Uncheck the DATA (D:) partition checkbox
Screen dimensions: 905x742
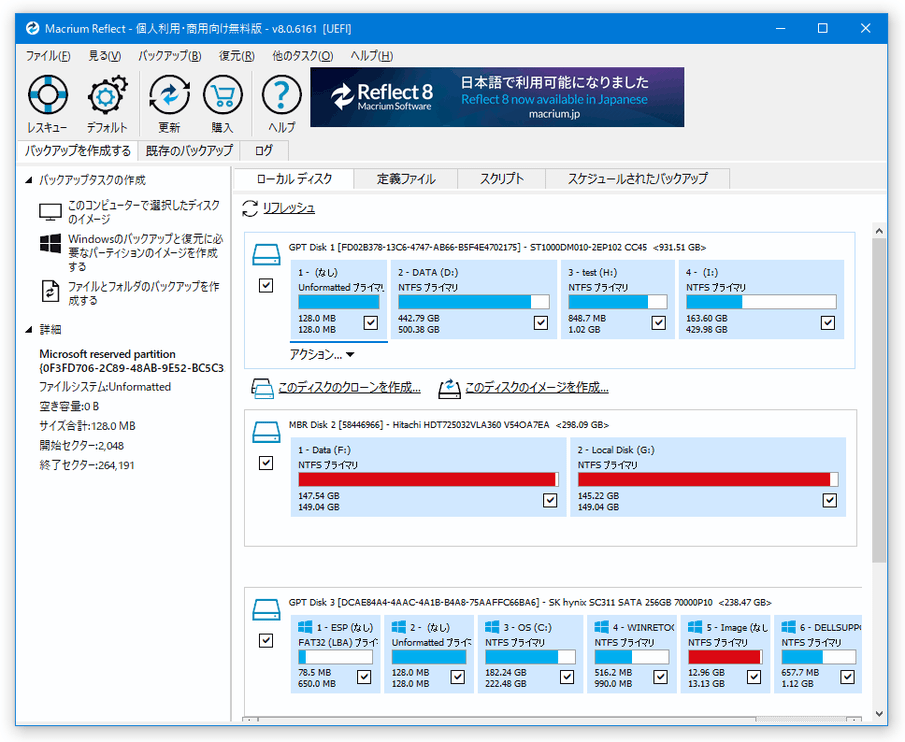click(x=541, y=323)
